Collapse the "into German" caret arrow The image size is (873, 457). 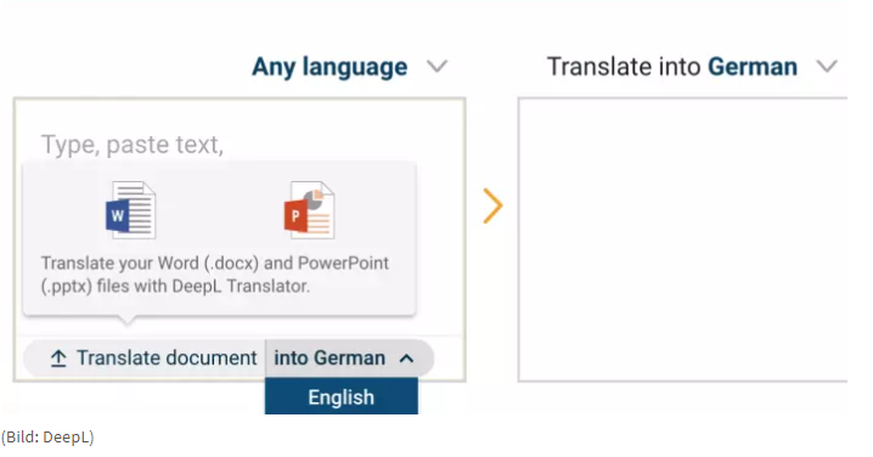(406, 358)
